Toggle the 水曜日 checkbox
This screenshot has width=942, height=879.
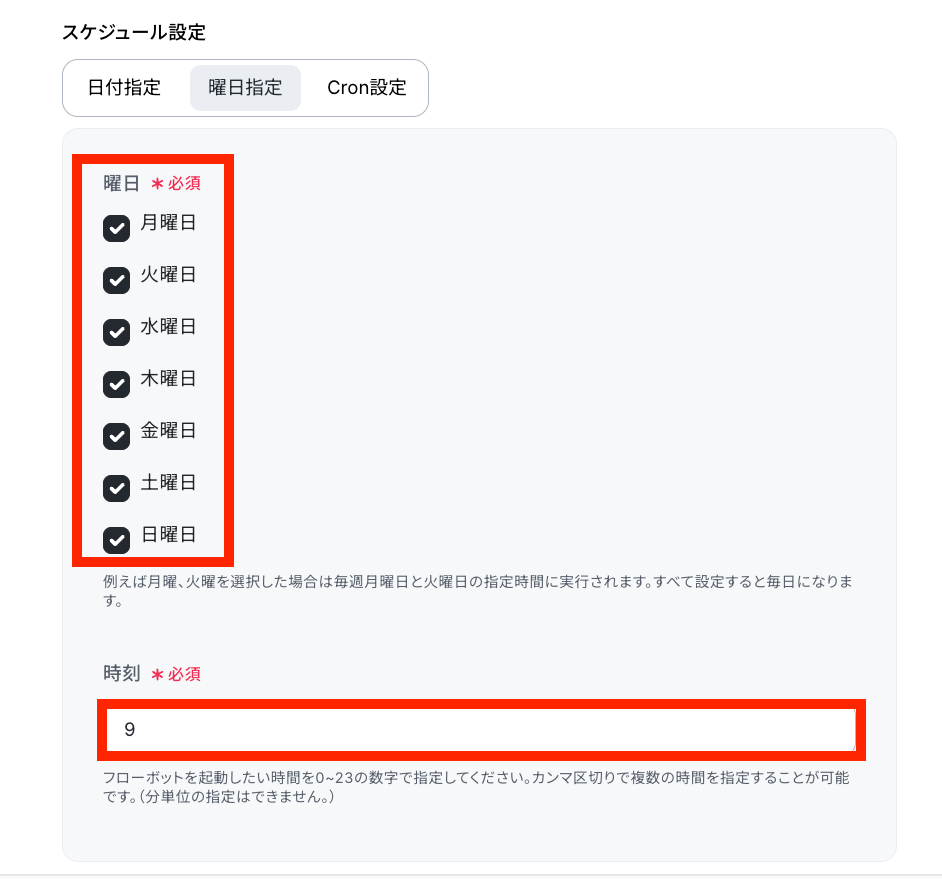pos(117,332)
